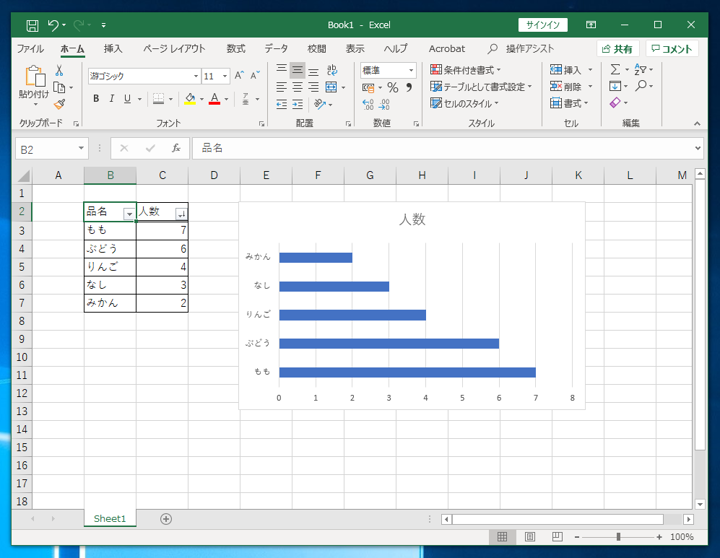Increase decimal places
The image size is (720, 558).
368,105
